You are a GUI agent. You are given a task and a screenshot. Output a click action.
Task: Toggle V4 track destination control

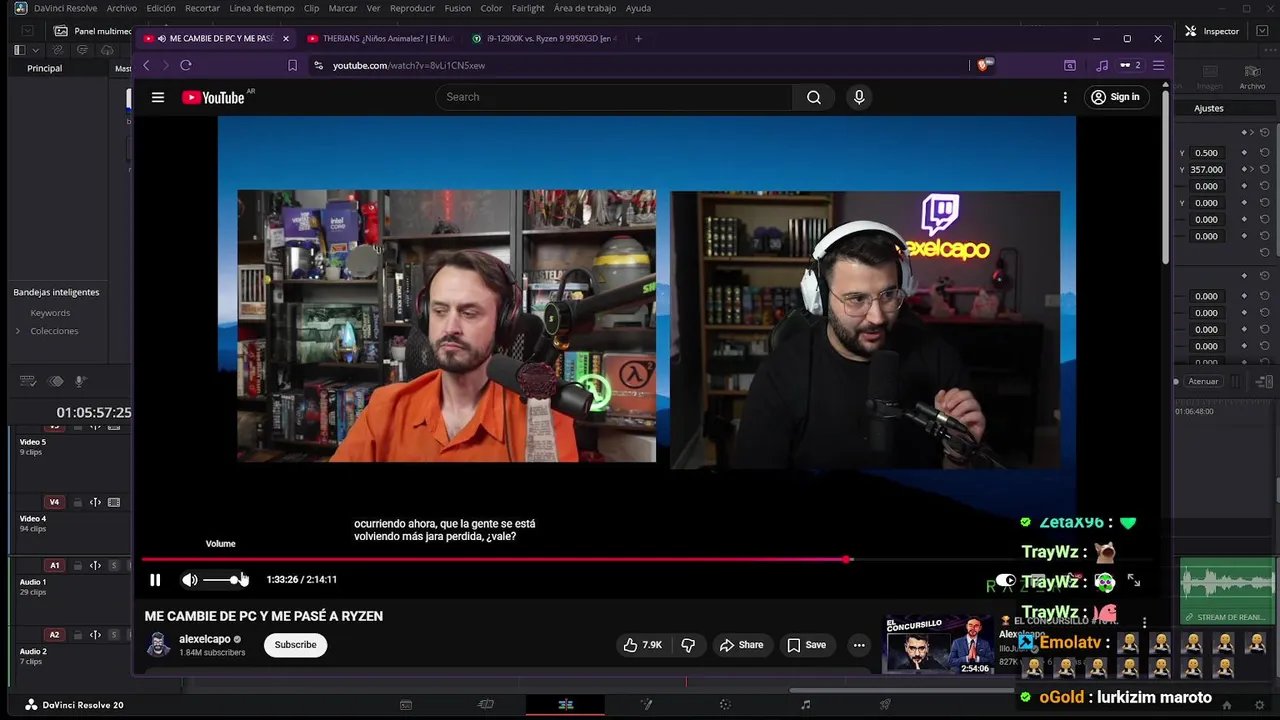(55, 502)
